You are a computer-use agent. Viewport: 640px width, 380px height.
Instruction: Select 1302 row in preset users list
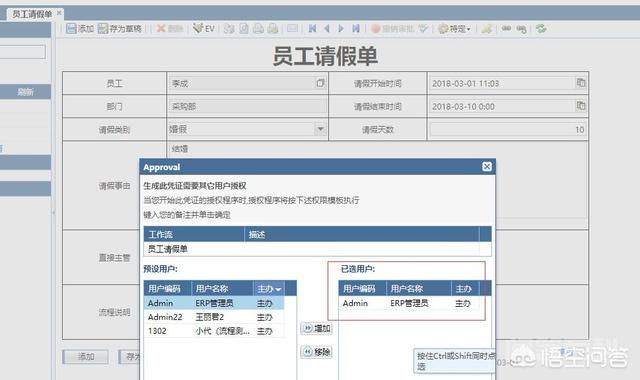[214, 331]
